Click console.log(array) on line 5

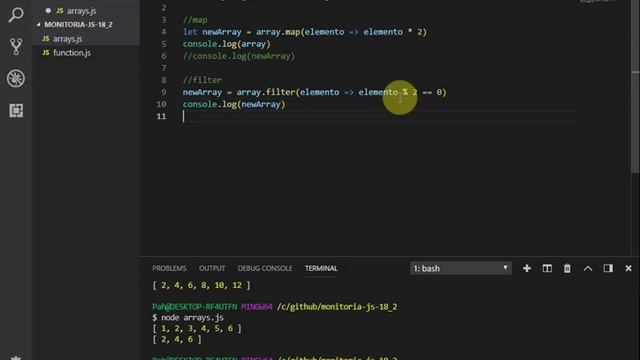pyautogui.click(x=227, y=44)
